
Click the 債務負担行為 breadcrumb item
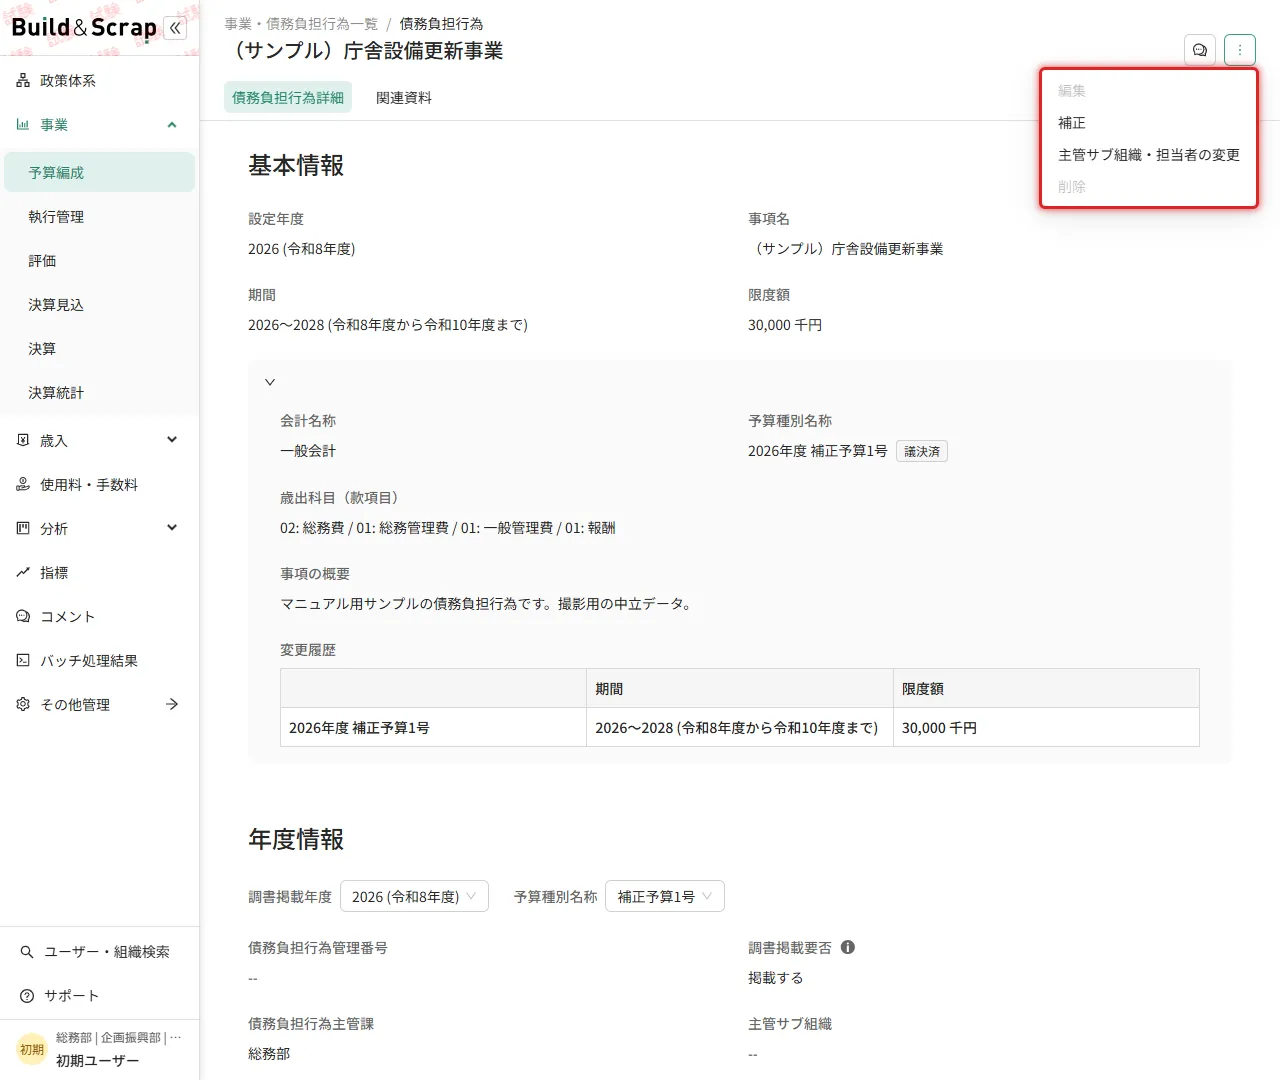pos(441,24)
